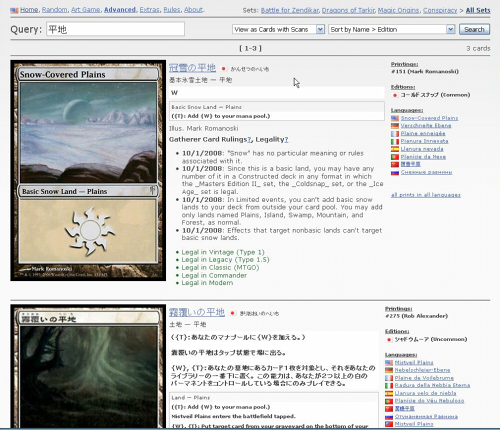Image resolution: width=500 pixels, height=430 pixels.
Task: Click Russian flag beside Отуманенная Равнина
Action: click(x=389, y=417)
